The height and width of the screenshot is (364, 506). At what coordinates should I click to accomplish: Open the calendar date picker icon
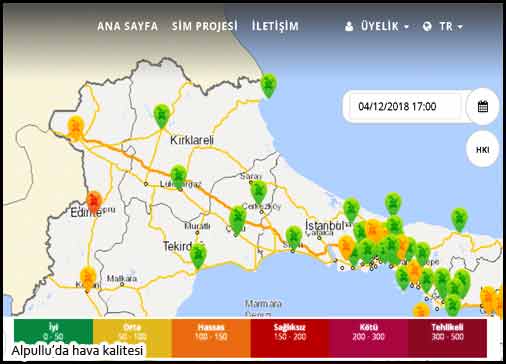(483, 107)
